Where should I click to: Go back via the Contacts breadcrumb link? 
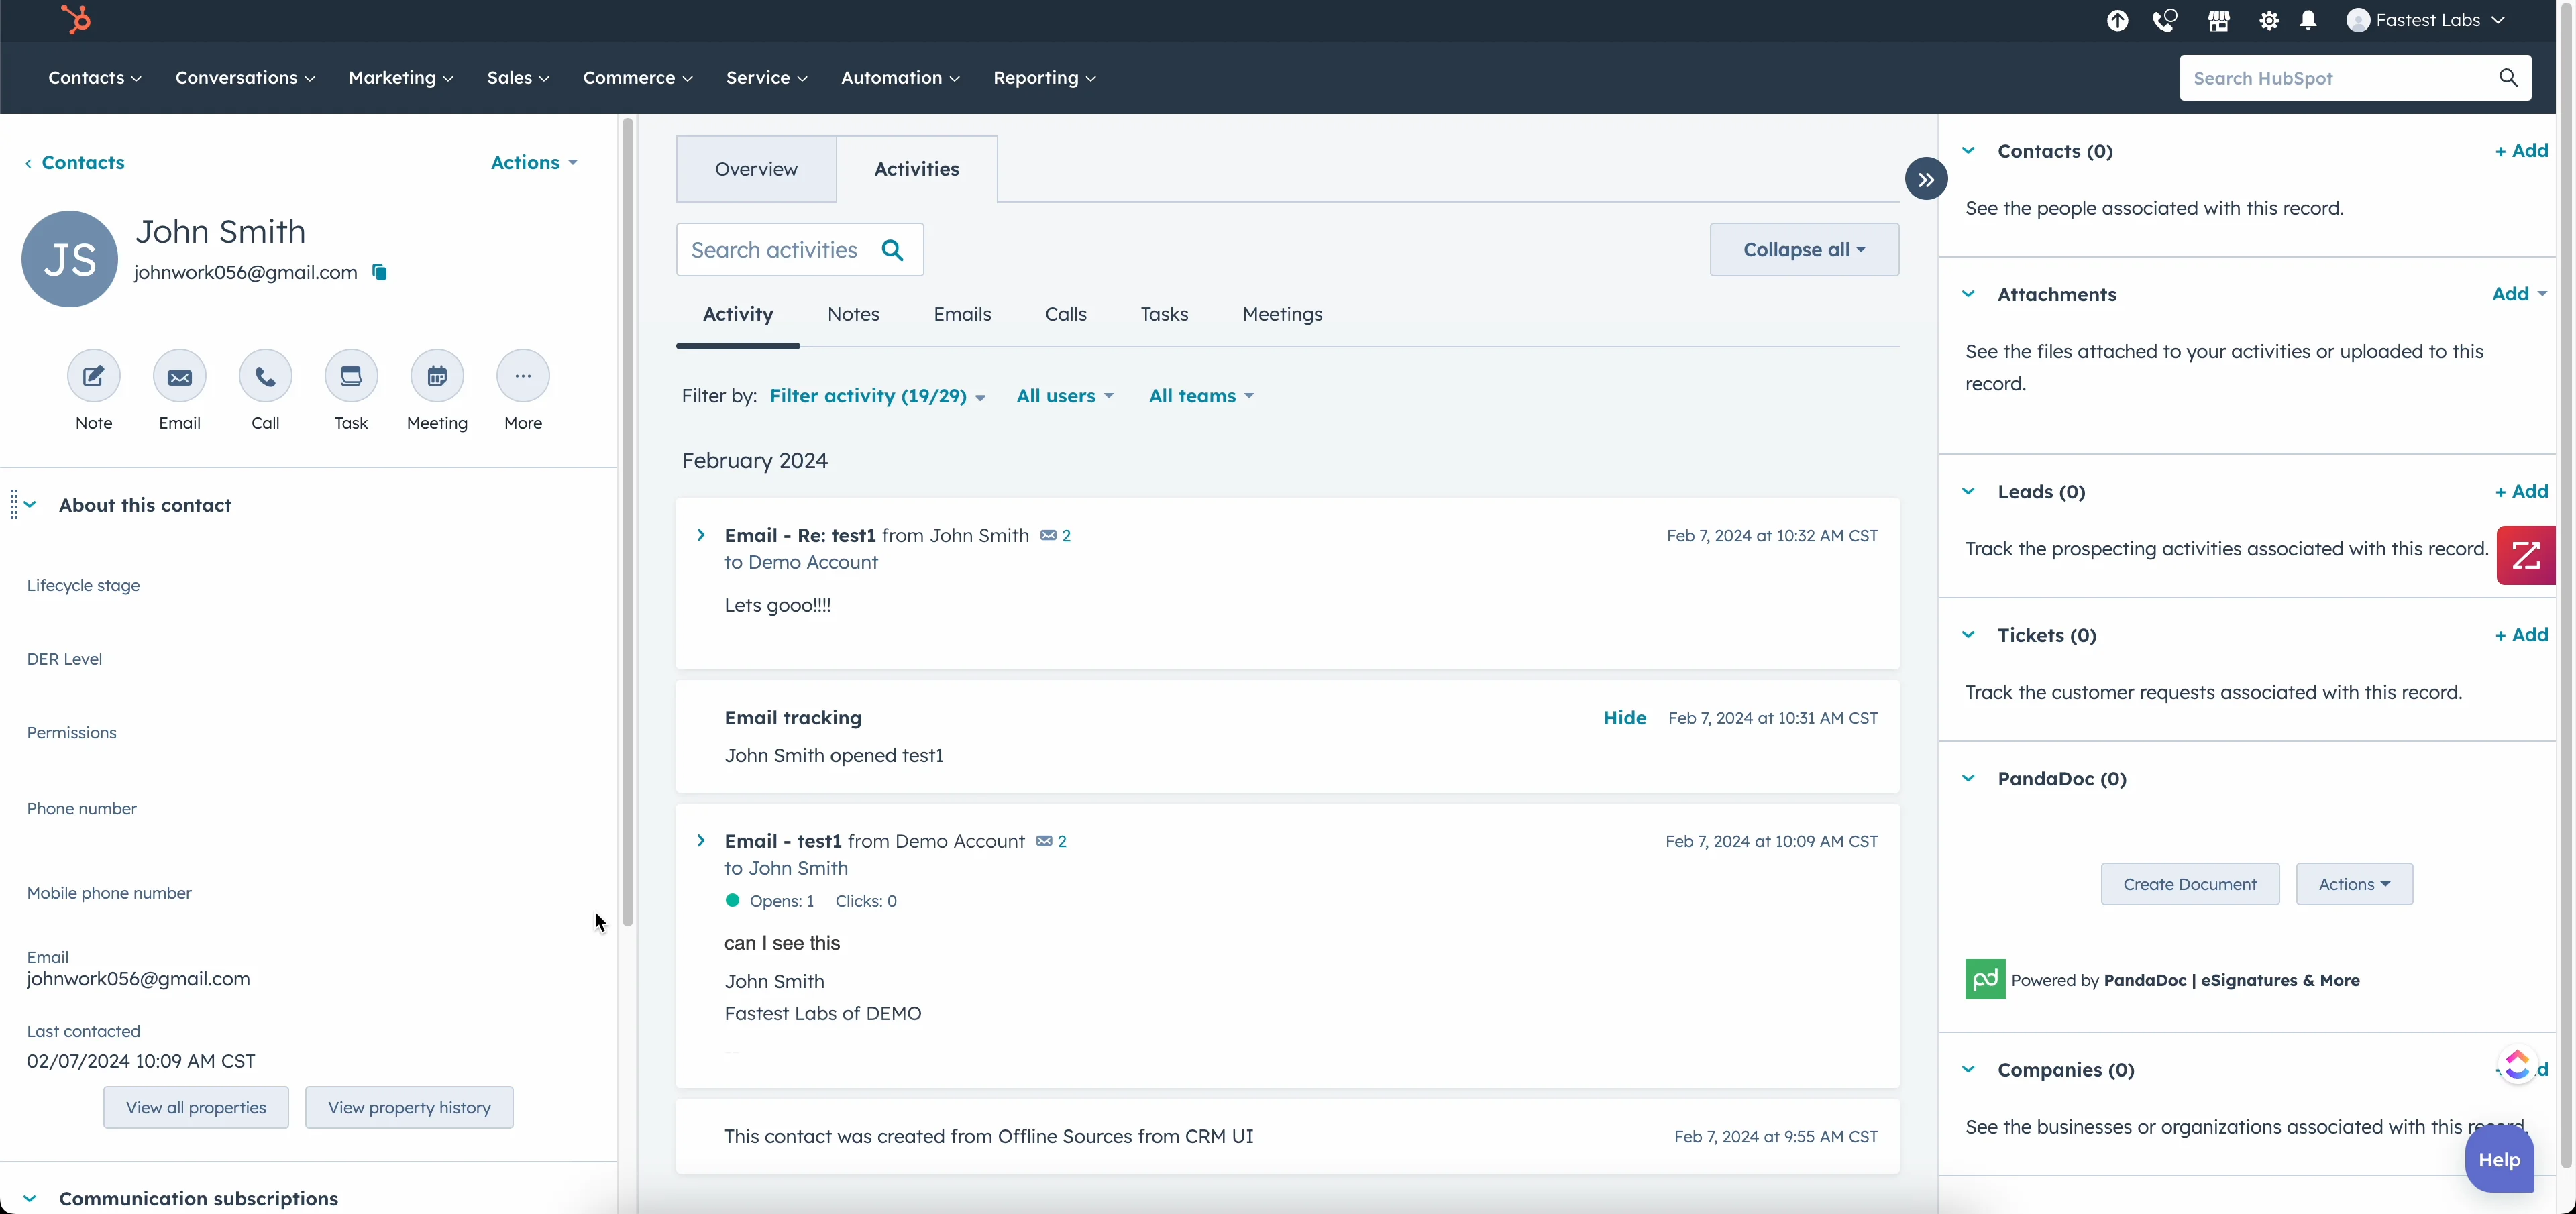75,162
